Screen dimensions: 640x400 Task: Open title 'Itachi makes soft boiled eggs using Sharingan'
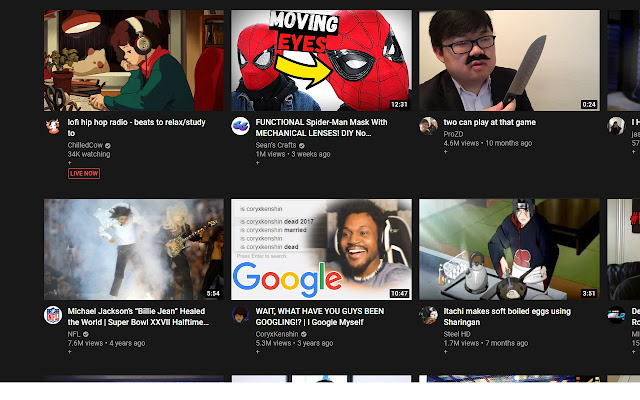click(507, 317)
